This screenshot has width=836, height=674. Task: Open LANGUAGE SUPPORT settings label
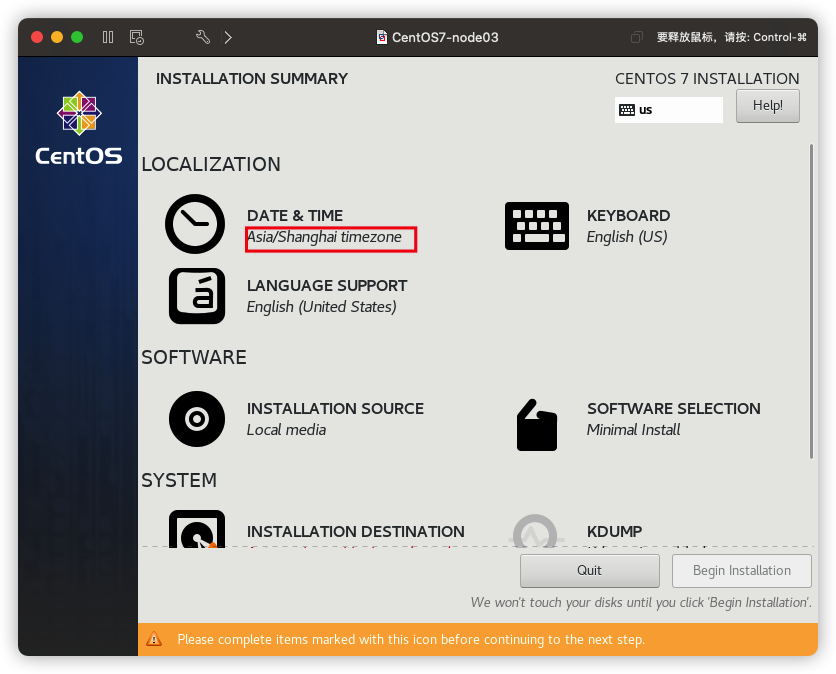[327, 286]
